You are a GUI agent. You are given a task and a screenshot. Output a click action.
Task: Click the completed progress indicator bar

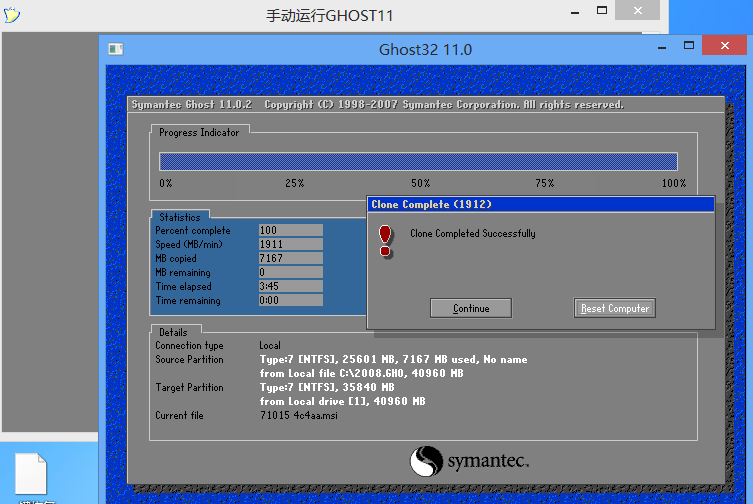[x=418, y=161]
